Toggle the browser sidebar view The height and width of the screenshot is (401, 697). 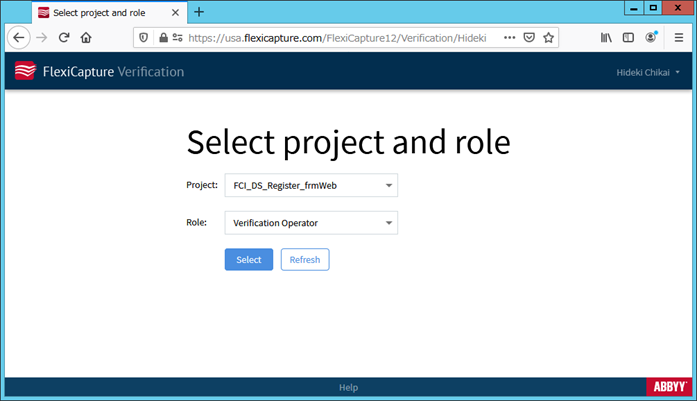[628, 38]
